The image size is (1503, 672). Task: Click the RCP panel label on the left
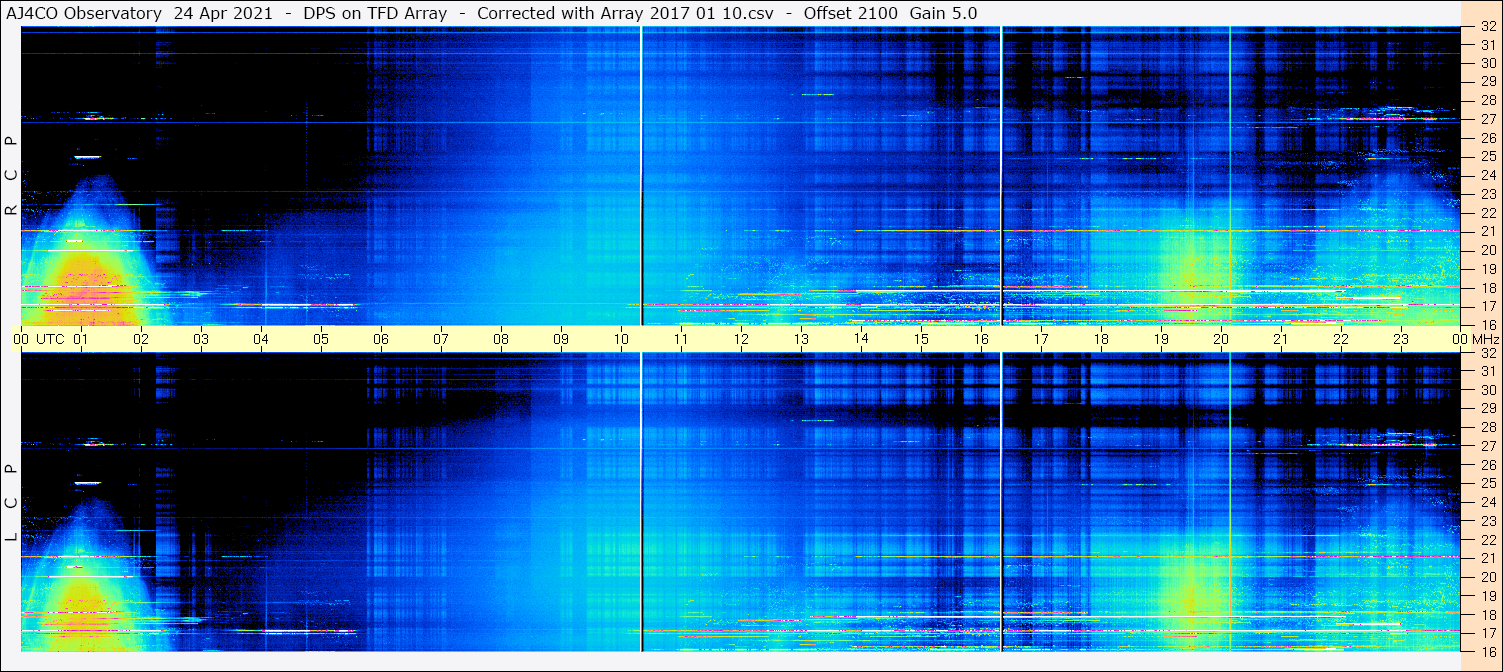click(11, 176)
